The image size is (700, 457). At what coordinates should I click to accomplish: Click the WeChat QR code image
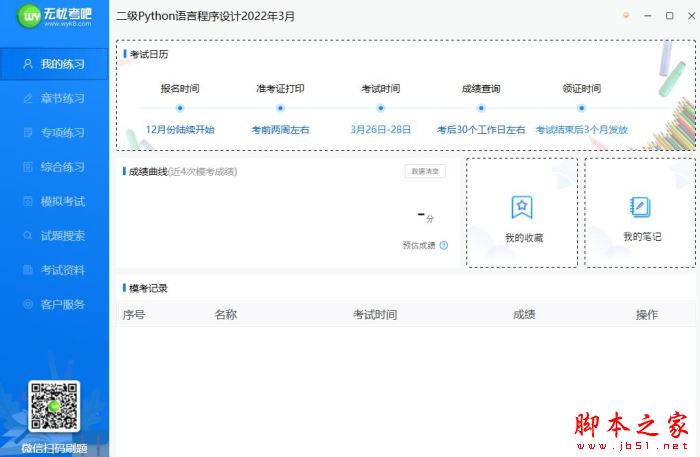(x=54, y=406)
